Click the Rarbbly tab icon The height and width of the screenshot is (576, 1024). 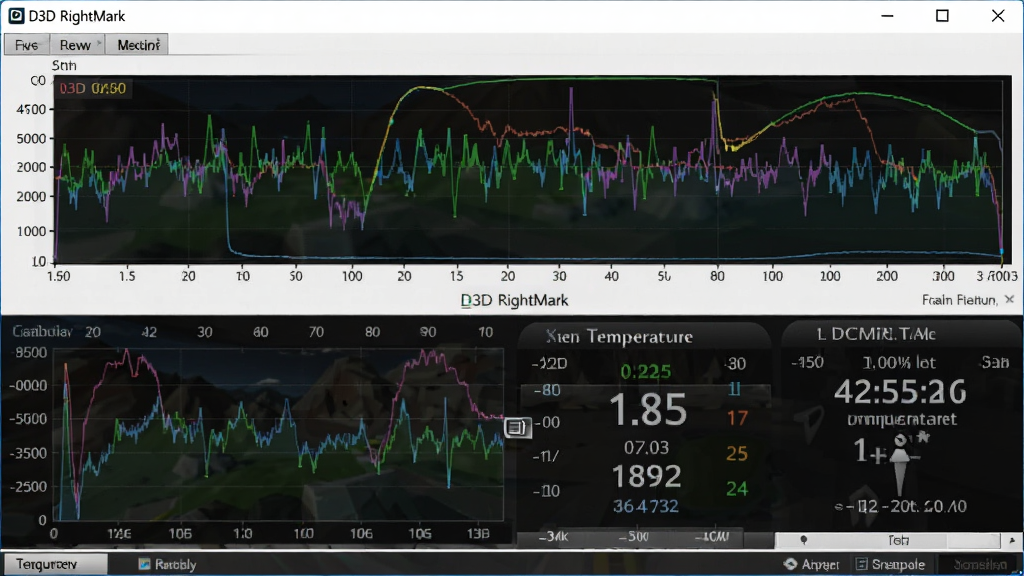coord(144,564)
